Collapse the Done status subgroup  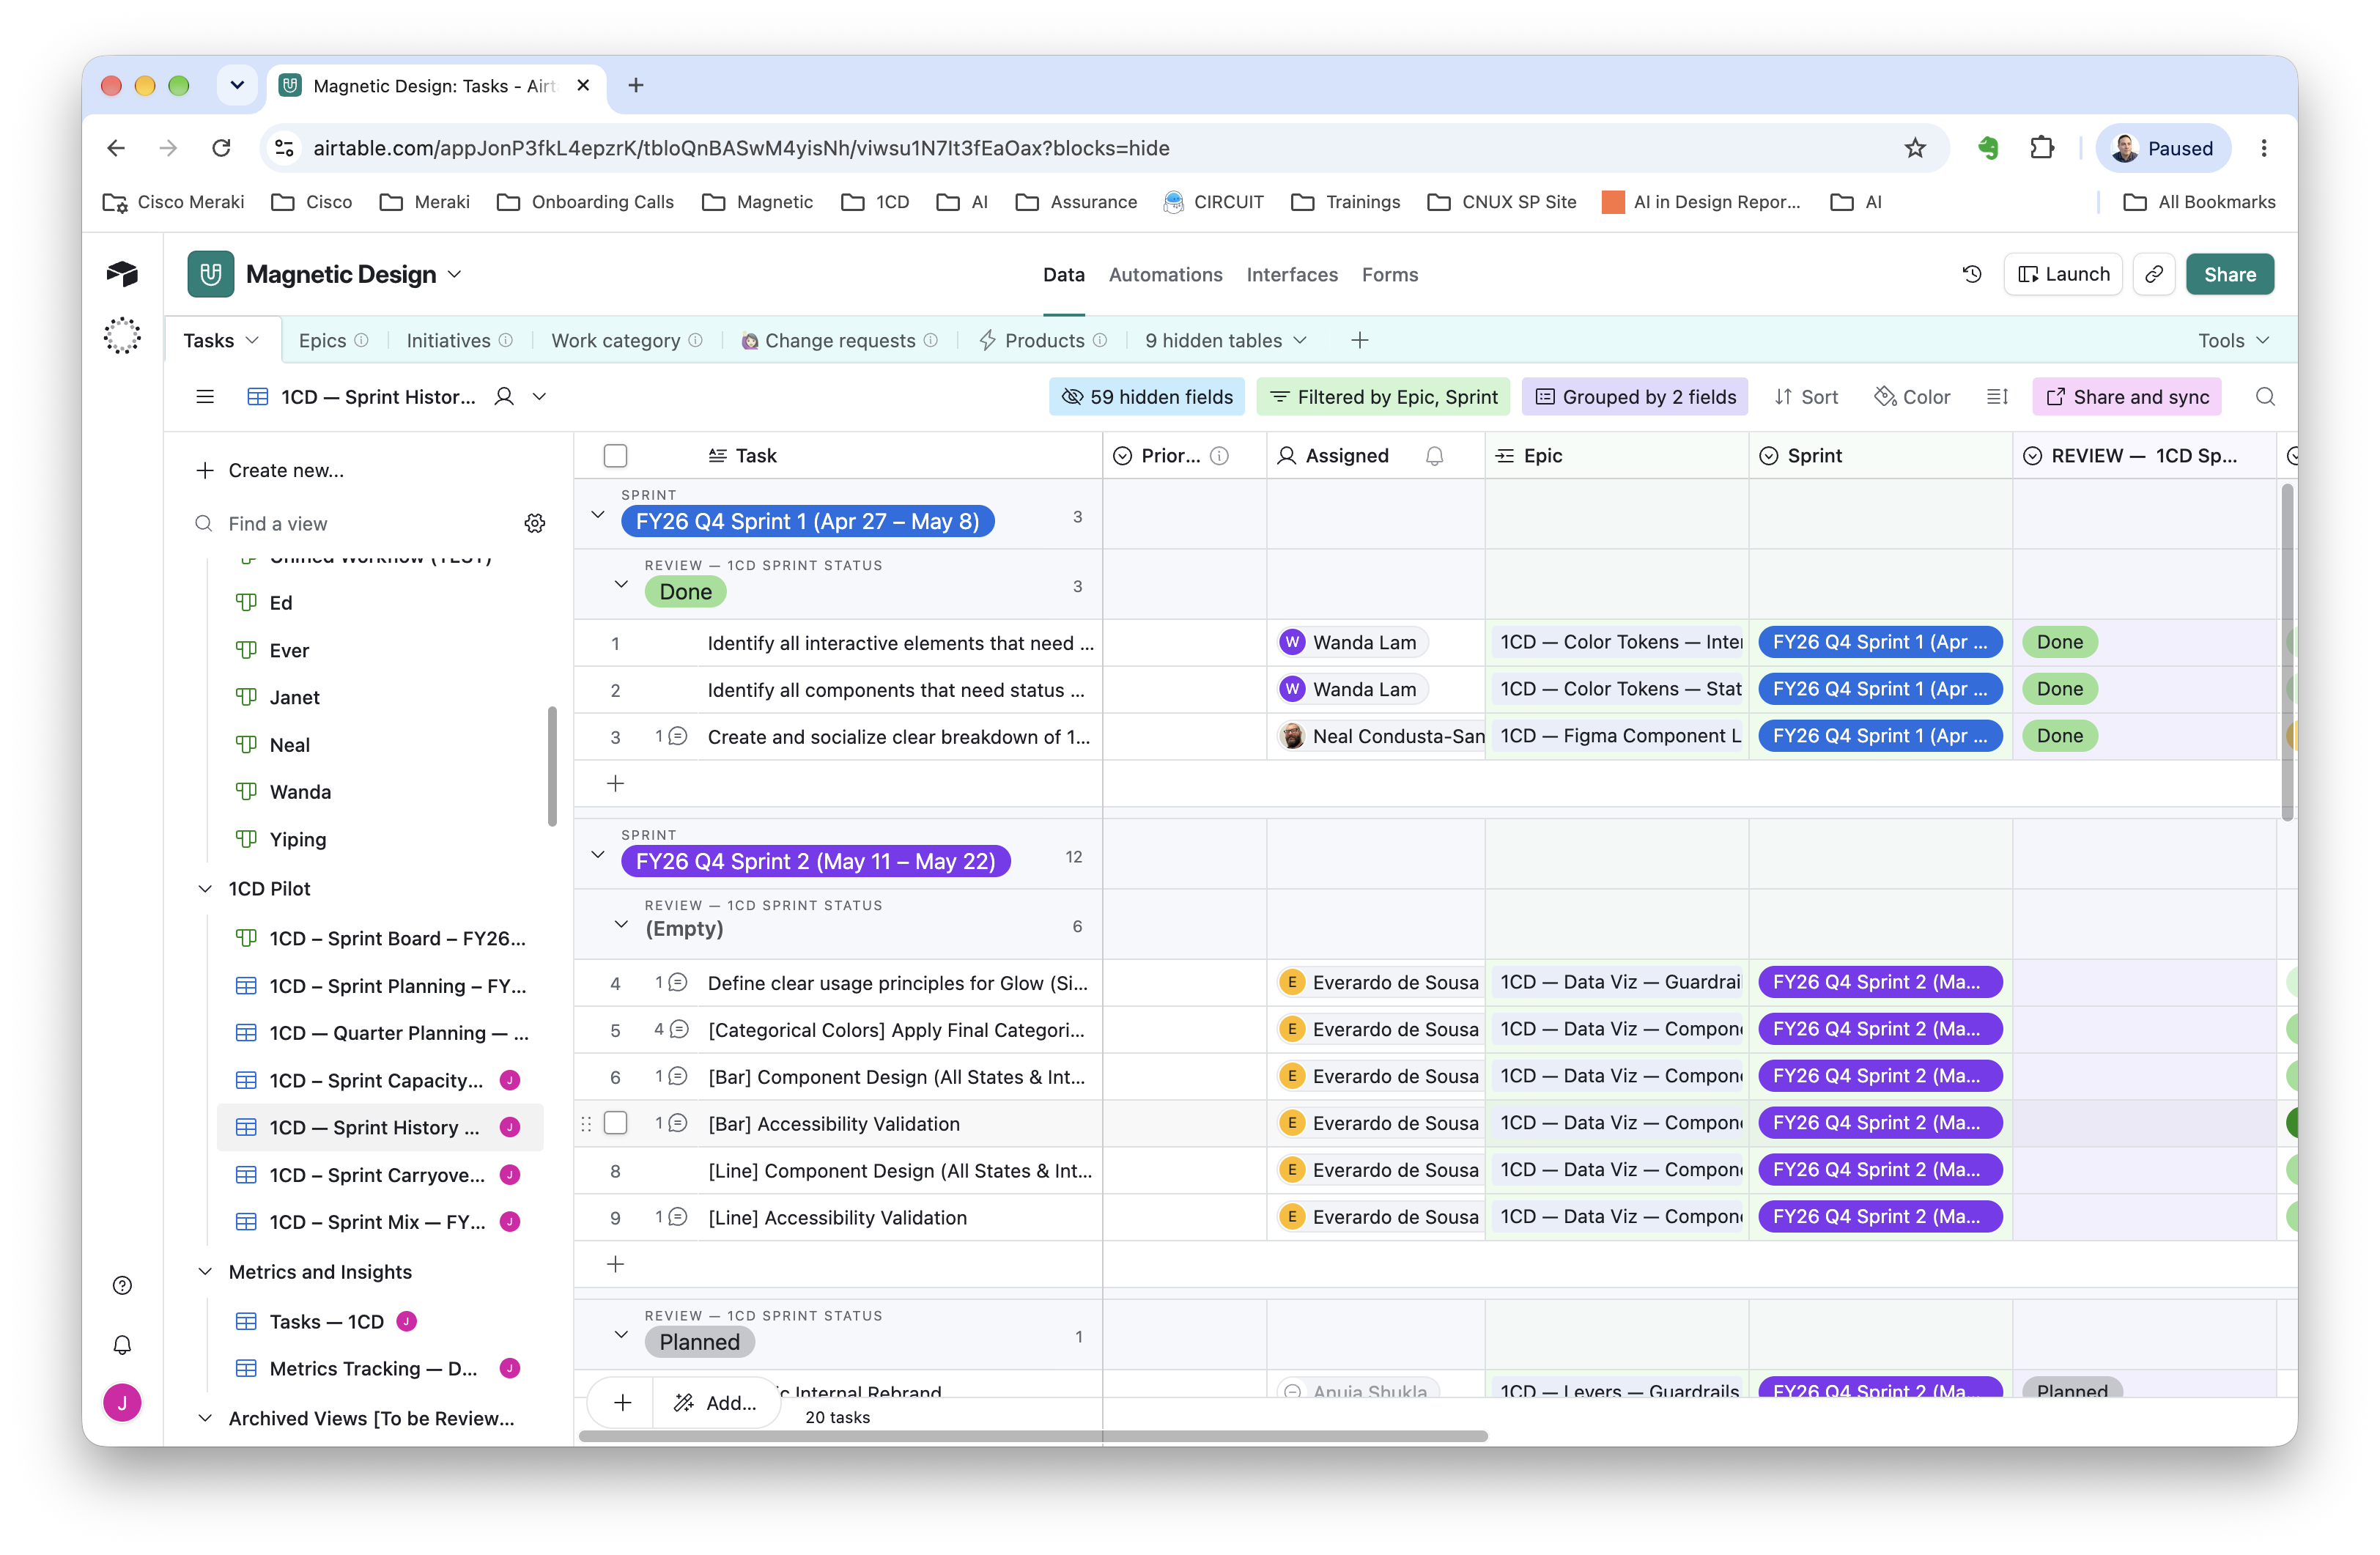621,585
